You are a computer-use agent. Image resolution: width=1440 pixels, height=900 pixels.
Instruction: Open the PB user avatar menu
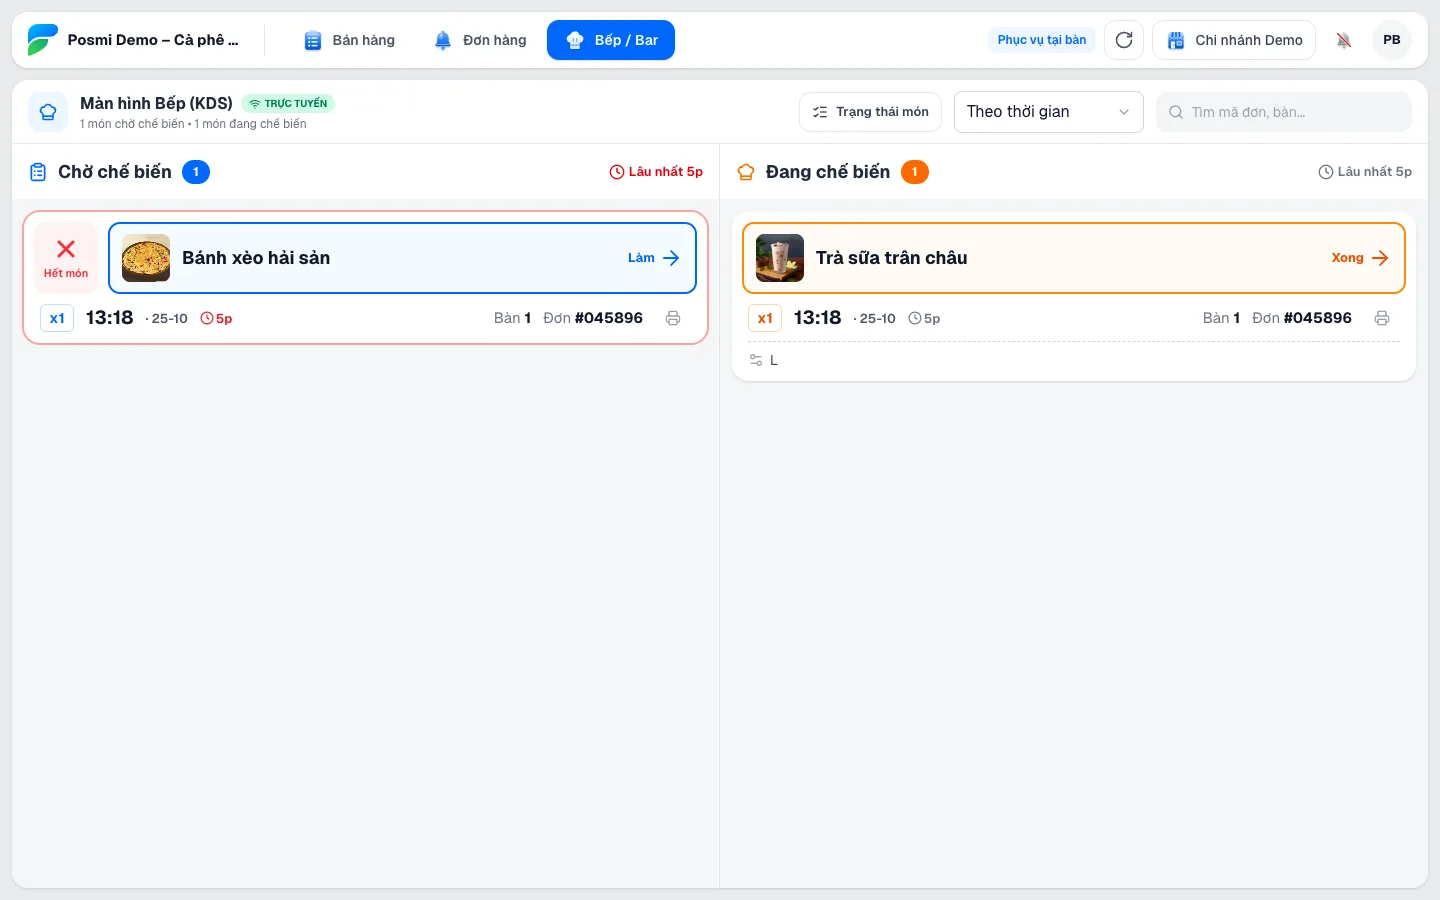click(x=1392, y=40)
